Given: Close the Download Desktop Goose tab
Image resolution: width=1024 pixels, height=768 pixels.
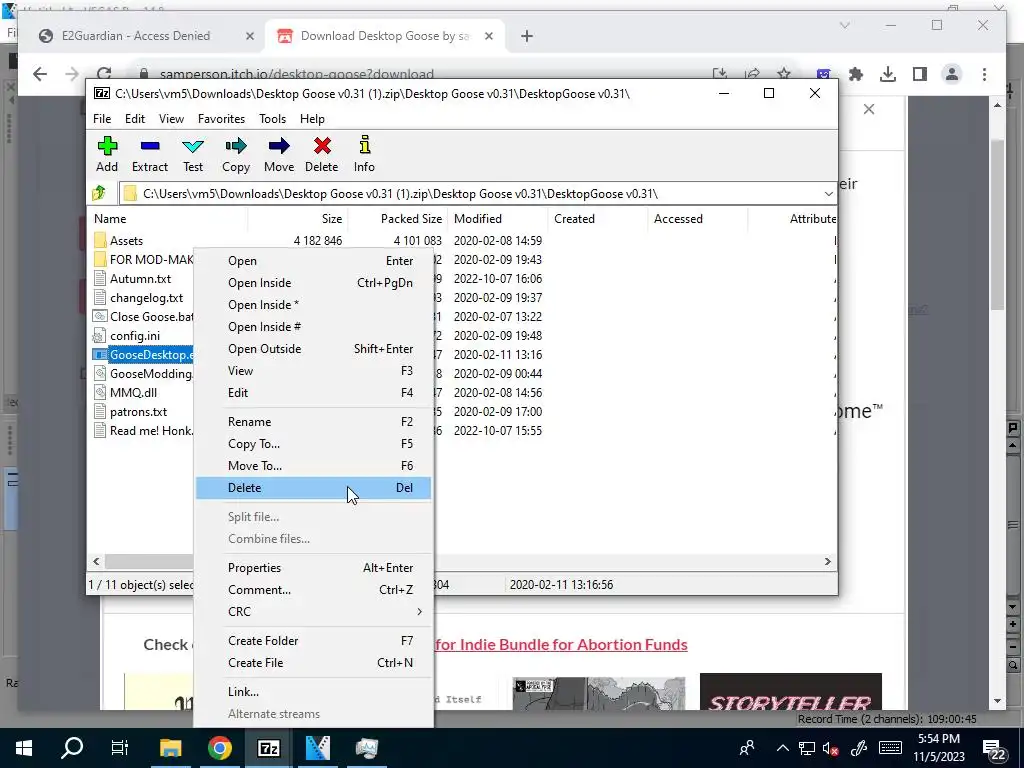Looking at the screenshot, I should (488, 37).
